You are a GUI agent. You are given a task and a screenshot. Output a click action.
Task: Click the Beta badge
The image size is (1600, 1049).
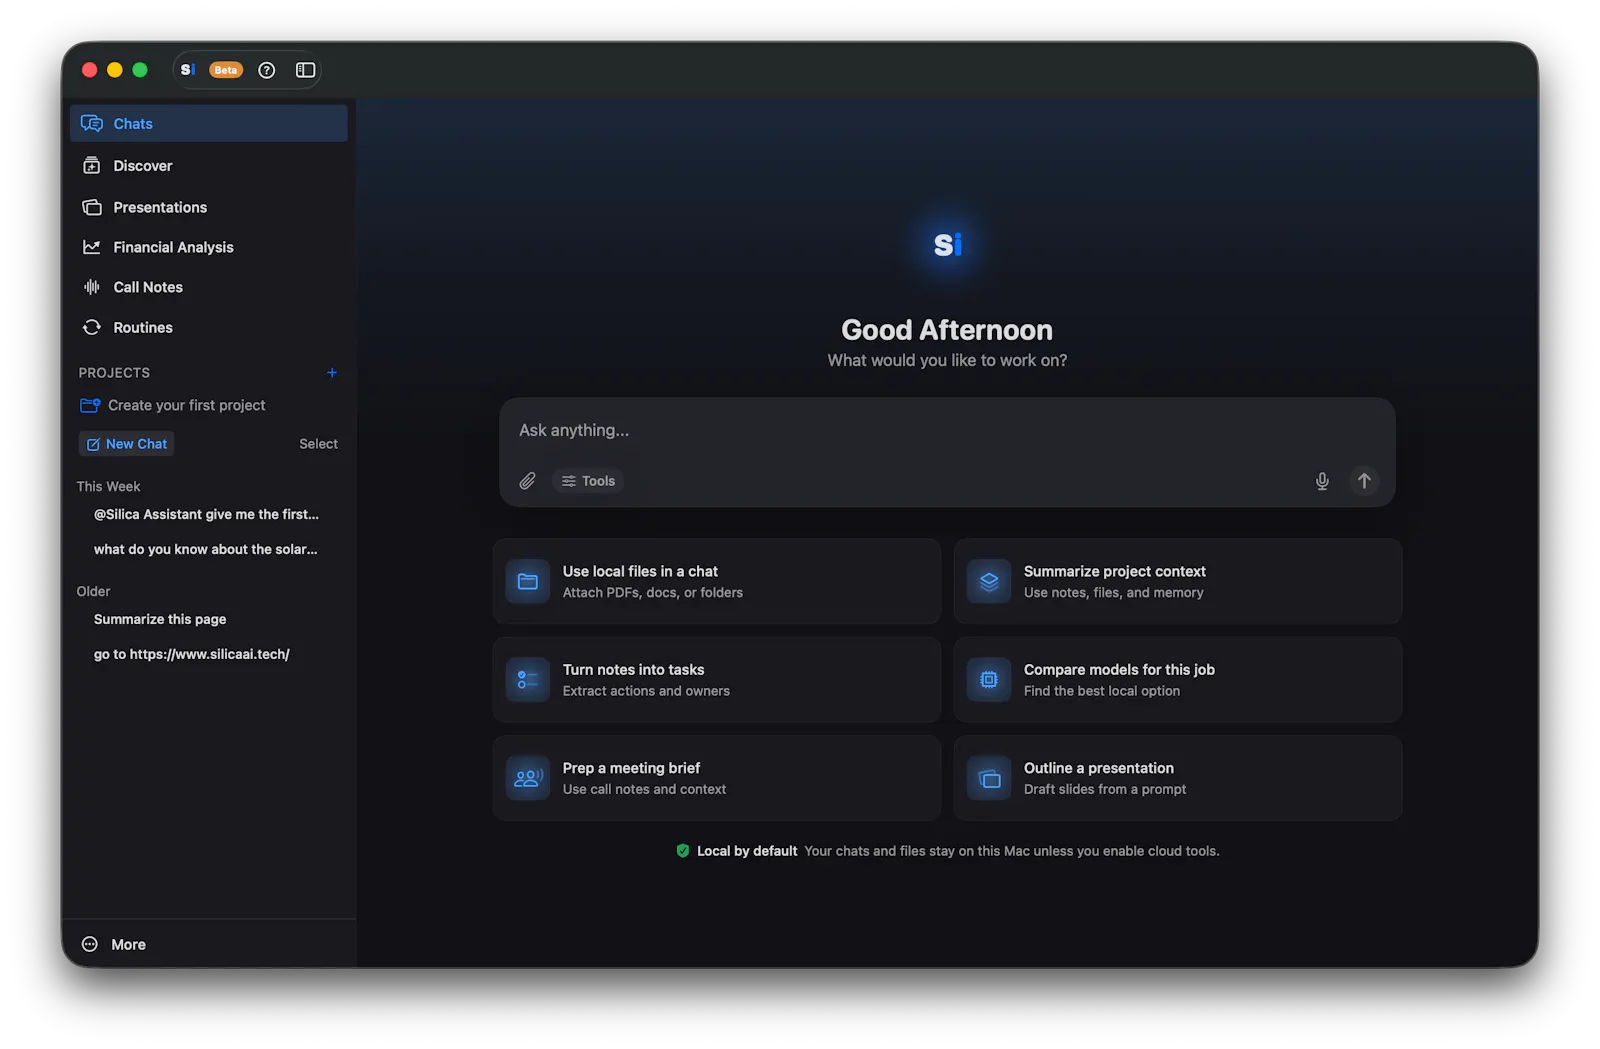pos(226,70)
